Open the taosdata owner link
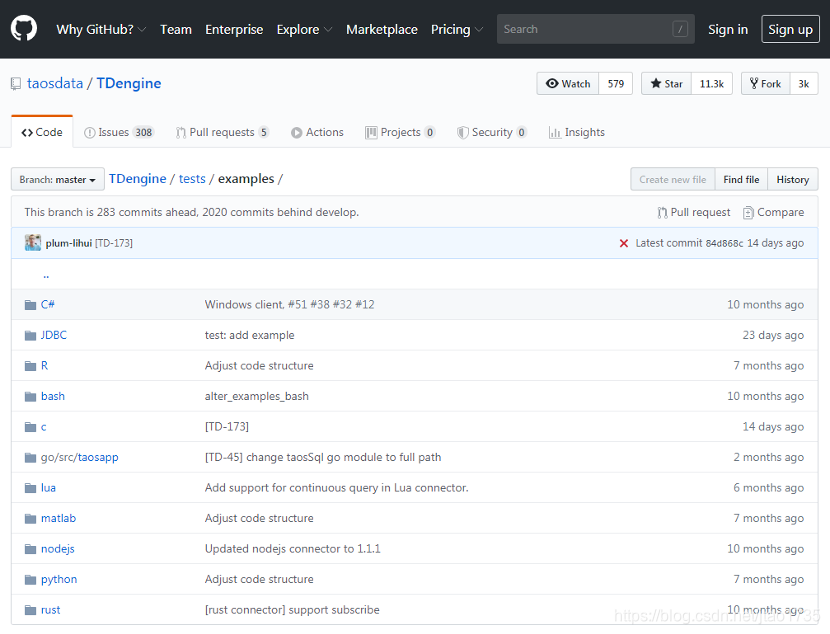This screenshot has width=830, height=634. tap(55, 84)
